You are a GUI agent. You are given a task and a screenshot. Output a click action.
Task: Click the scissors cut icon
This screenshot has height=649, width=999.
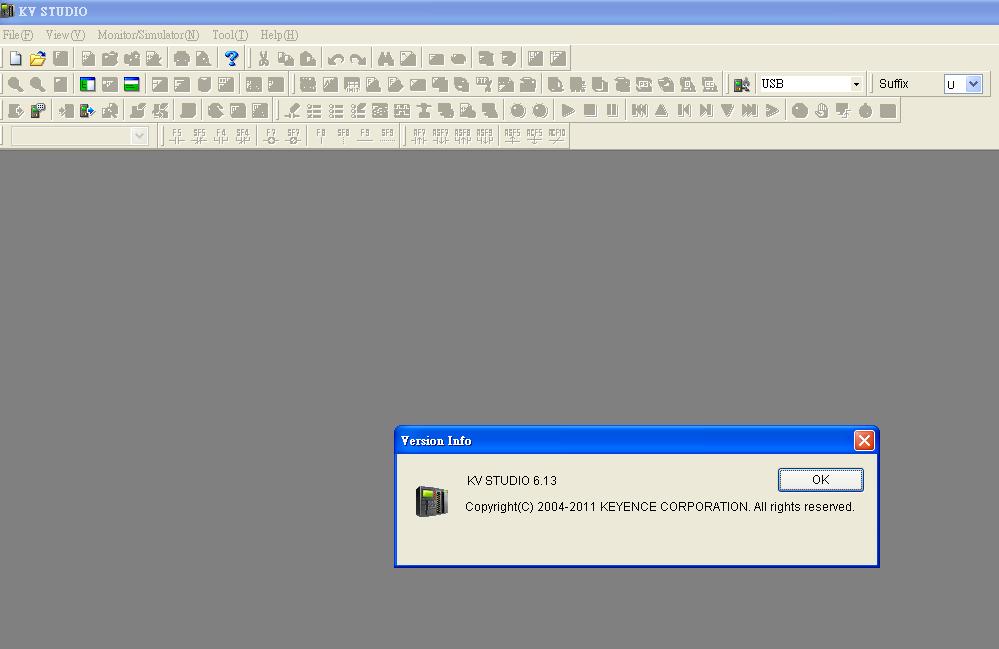tap(264, 59)
